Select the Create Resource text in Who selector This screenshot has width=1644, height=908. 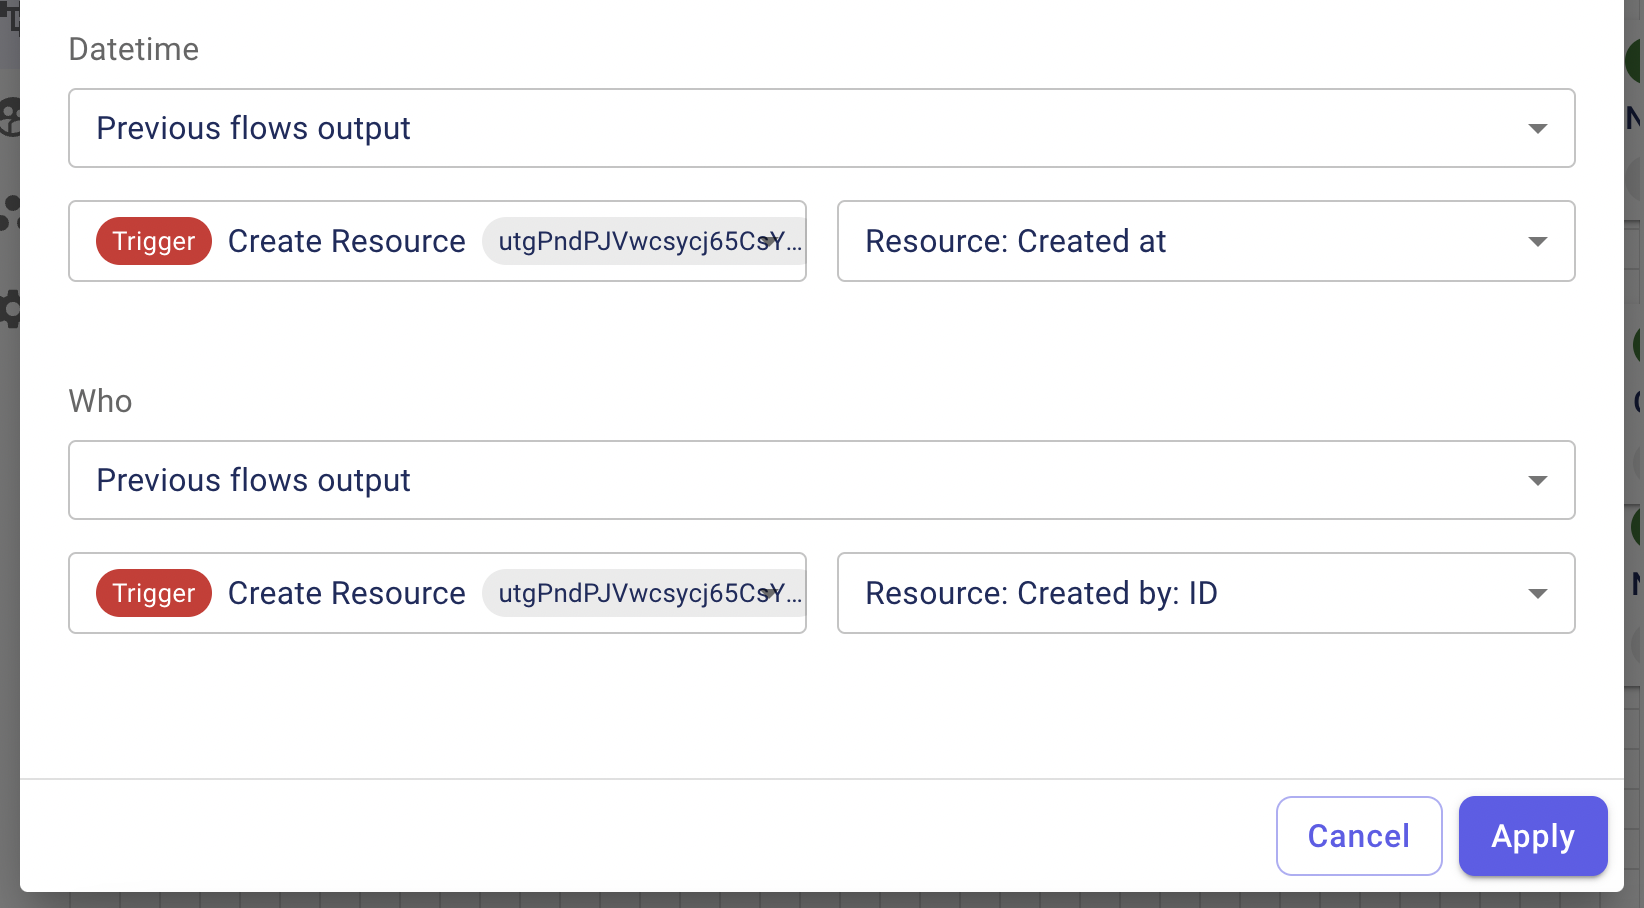(x=347, y=593)
